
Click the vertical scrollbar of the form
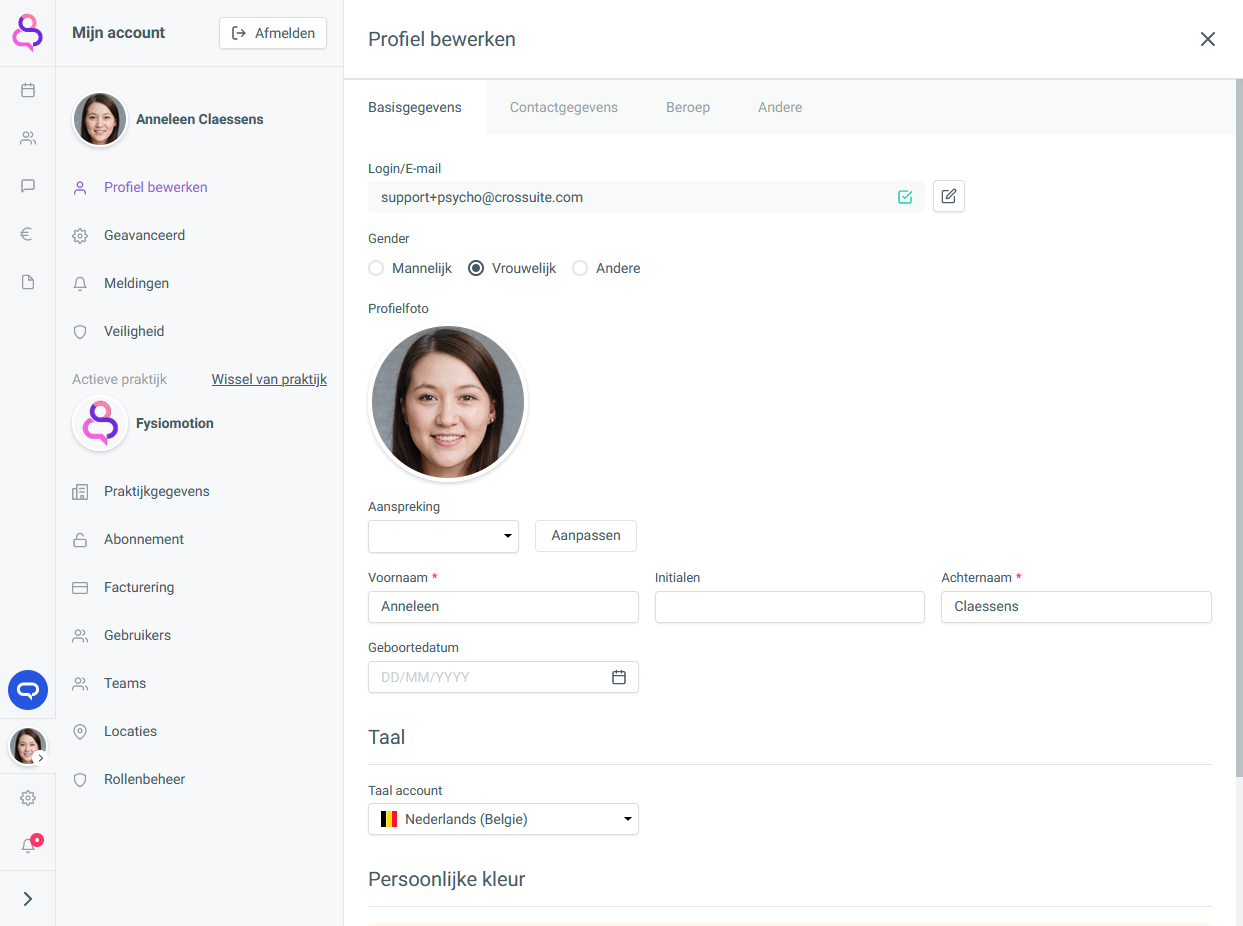[x=1239, y=430]
